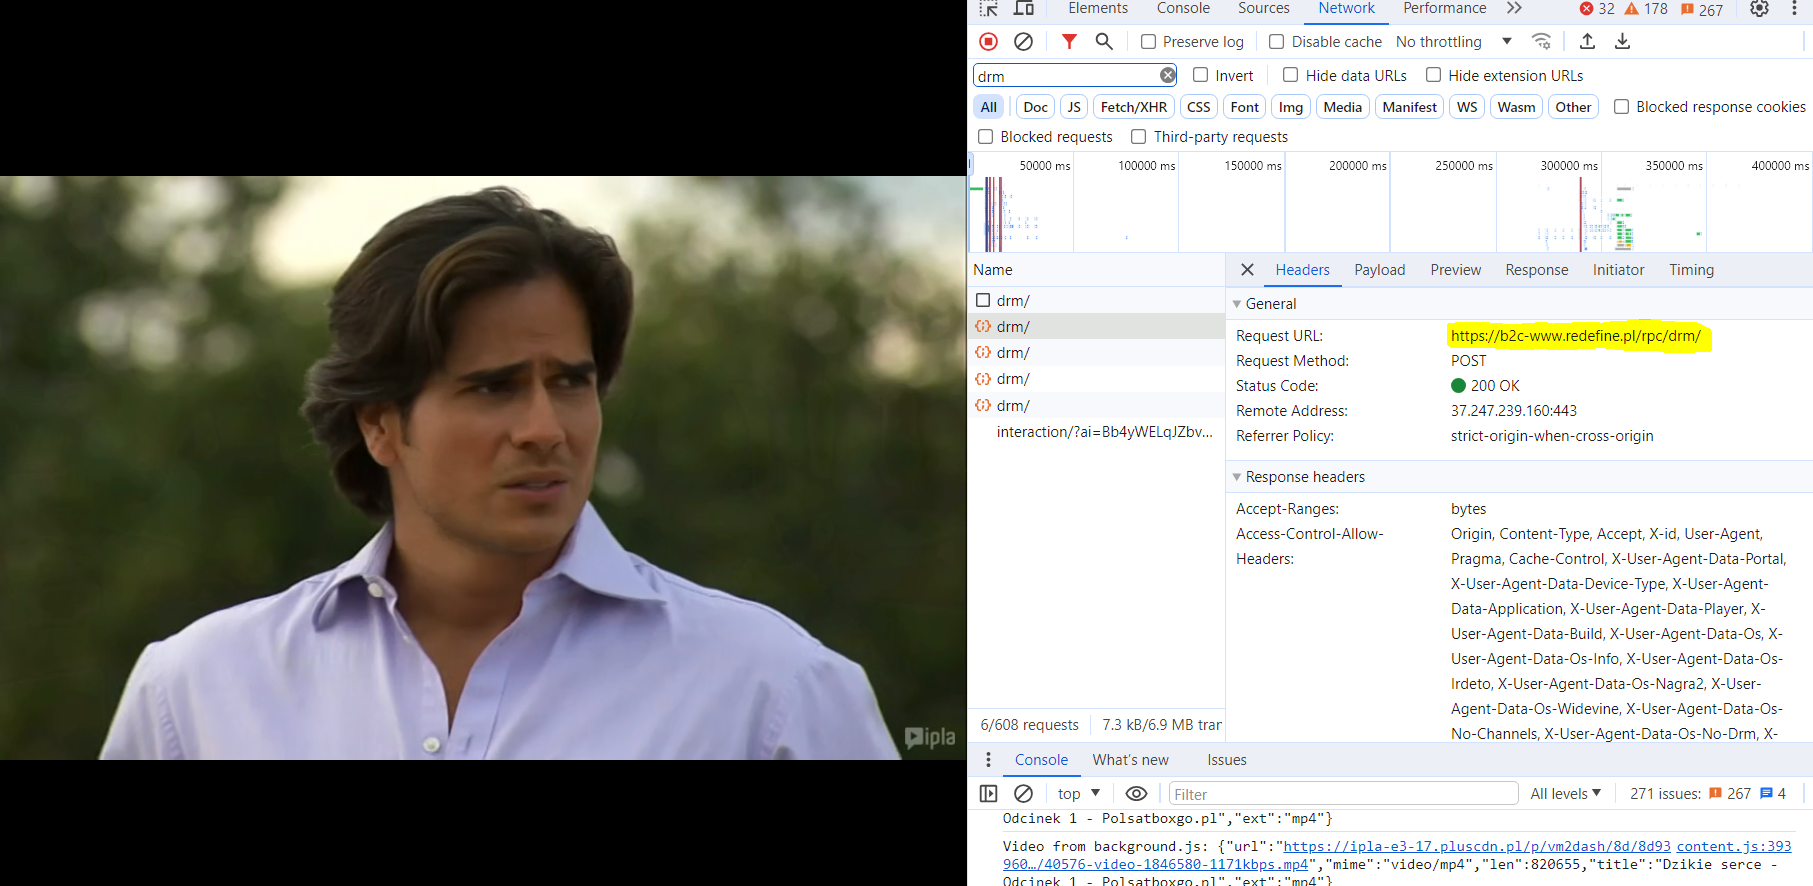Open network search magnifier
Screen dimensions: 1813x886
1104,41
